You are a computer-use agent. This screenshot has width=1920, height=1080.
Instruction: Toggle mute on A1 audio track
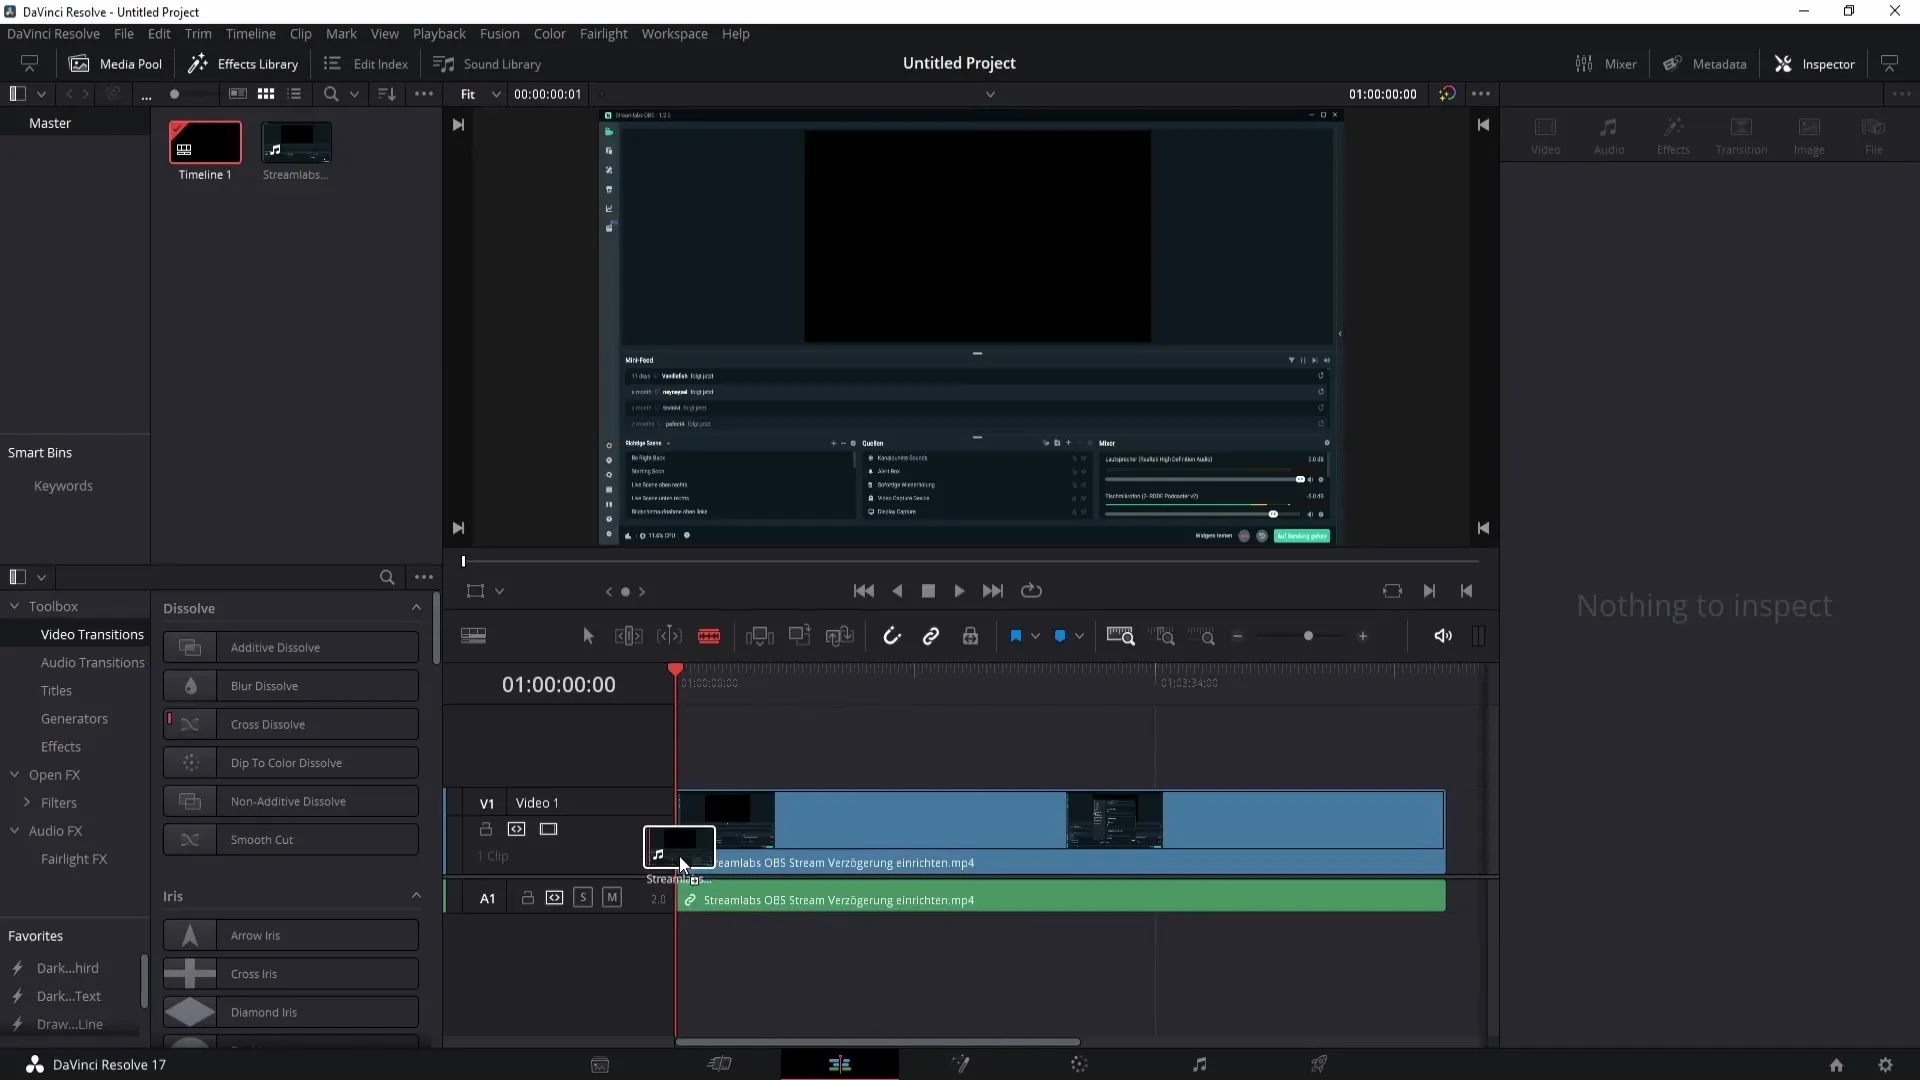point(612,898)
